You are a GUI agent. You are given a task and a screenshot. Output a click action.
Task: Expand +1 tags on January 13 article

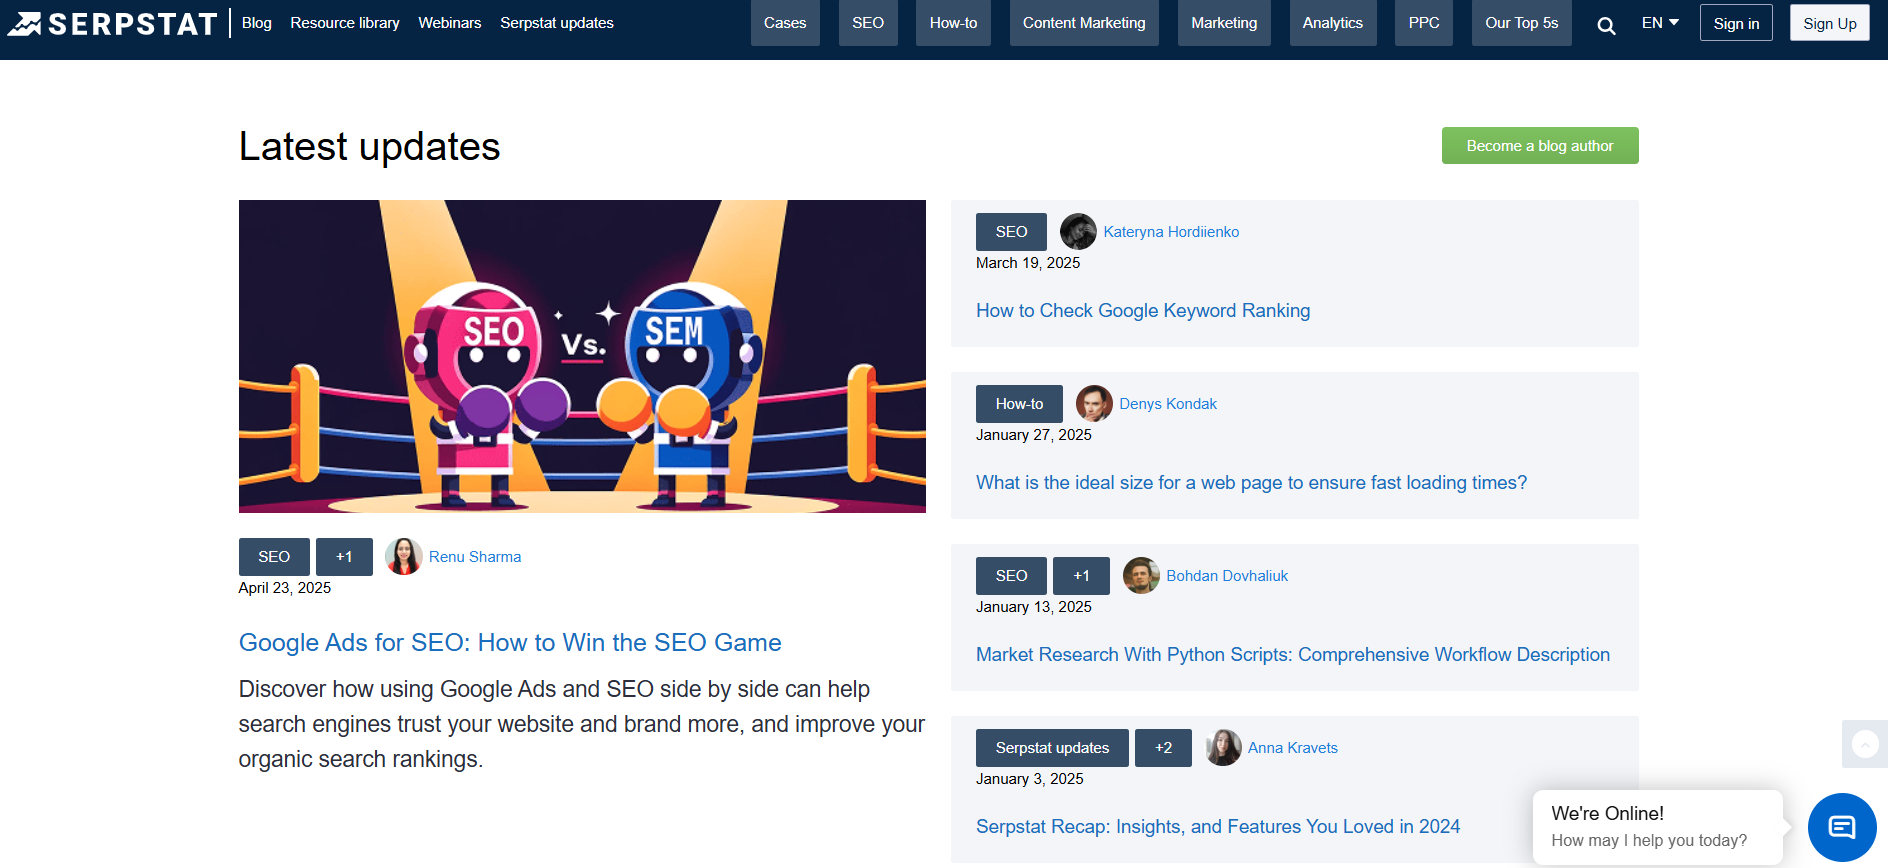coord(1081,576)
